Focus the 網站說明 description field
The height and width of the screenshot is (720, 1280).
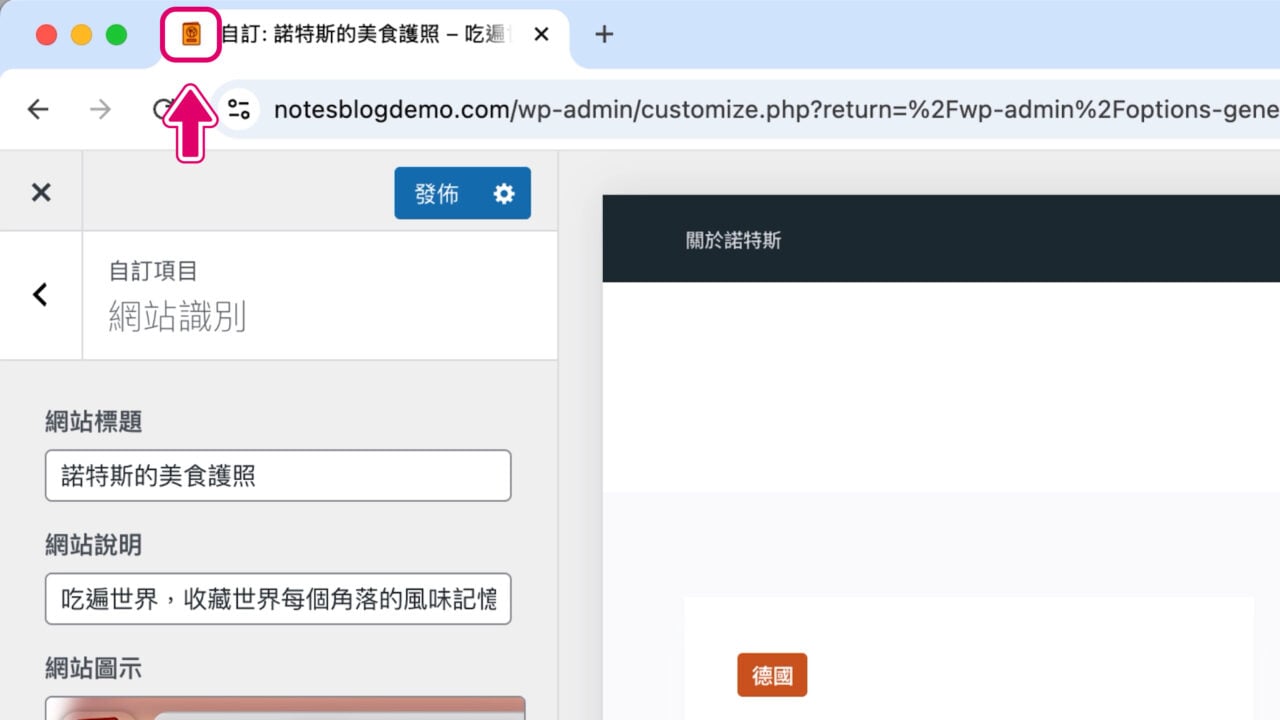tap(278, 599)
